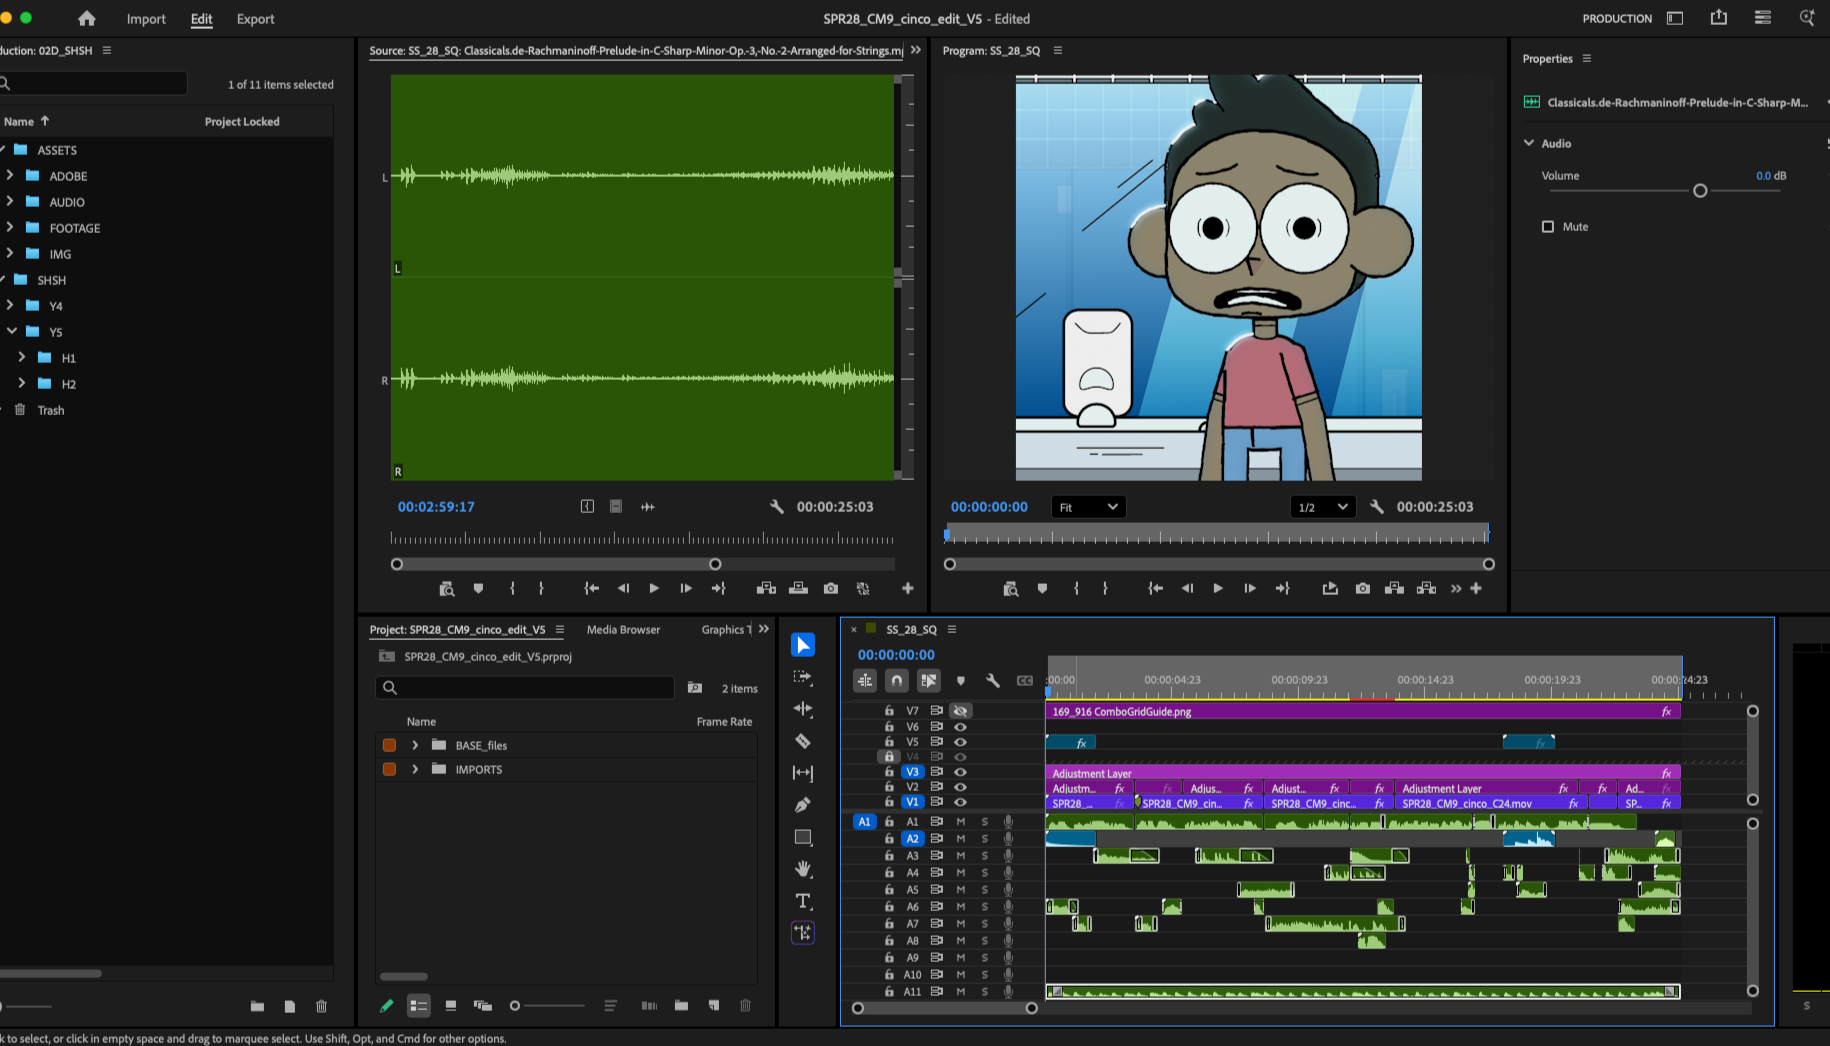The image size is (1830, 1046).
Task: Toggle V2 track visibility eye
Action: click(x=961, y=787)
